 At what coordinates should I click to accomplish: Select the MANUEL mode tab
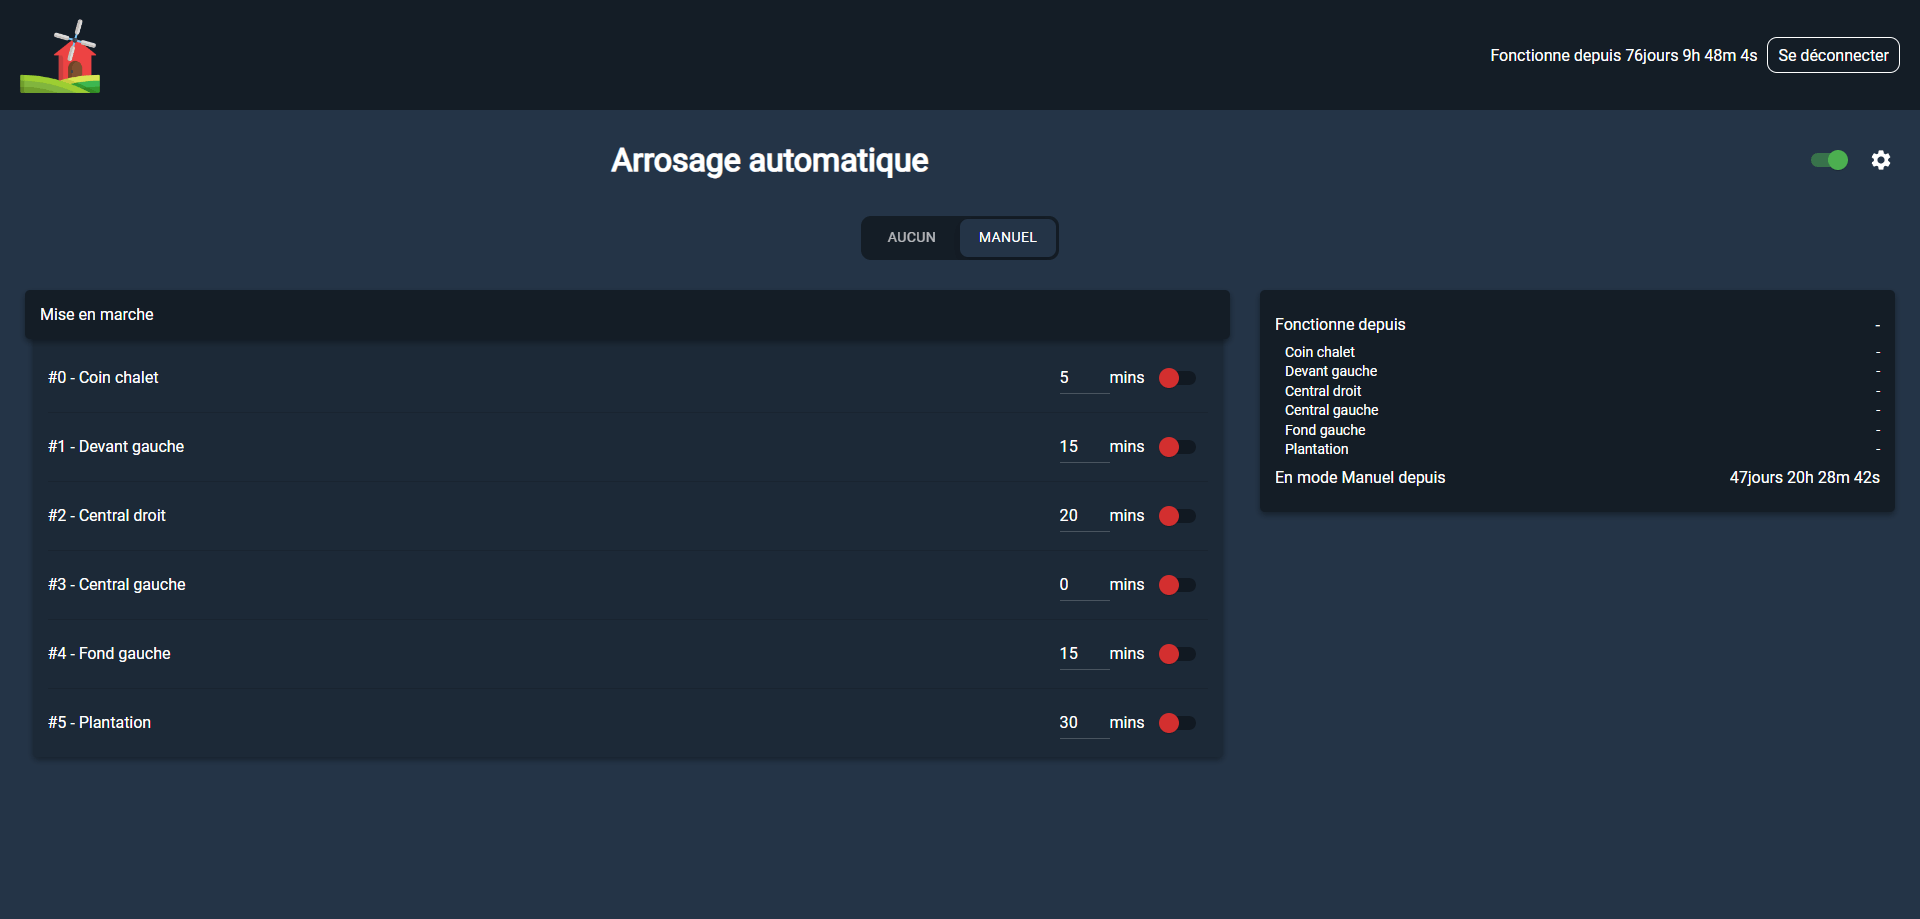click(1008, 238)
